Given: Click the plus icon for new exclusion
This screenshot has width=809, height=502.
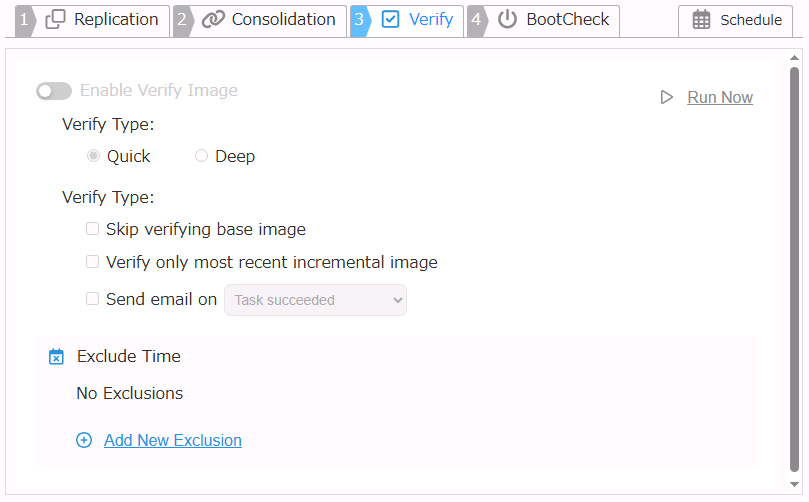Looking at the screenshot, I should click(x=84, y=440).
